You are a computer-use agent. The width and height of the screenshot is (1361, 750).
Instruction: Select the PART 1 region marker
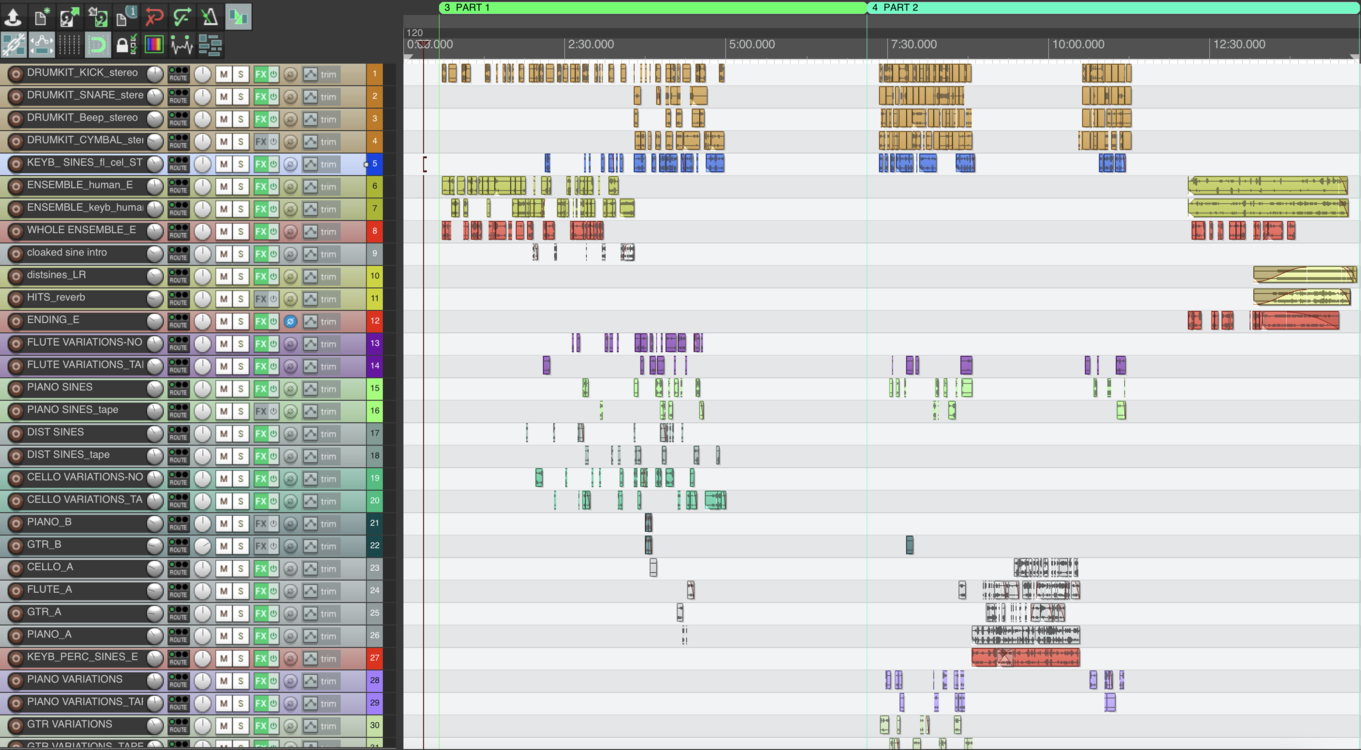650,7
